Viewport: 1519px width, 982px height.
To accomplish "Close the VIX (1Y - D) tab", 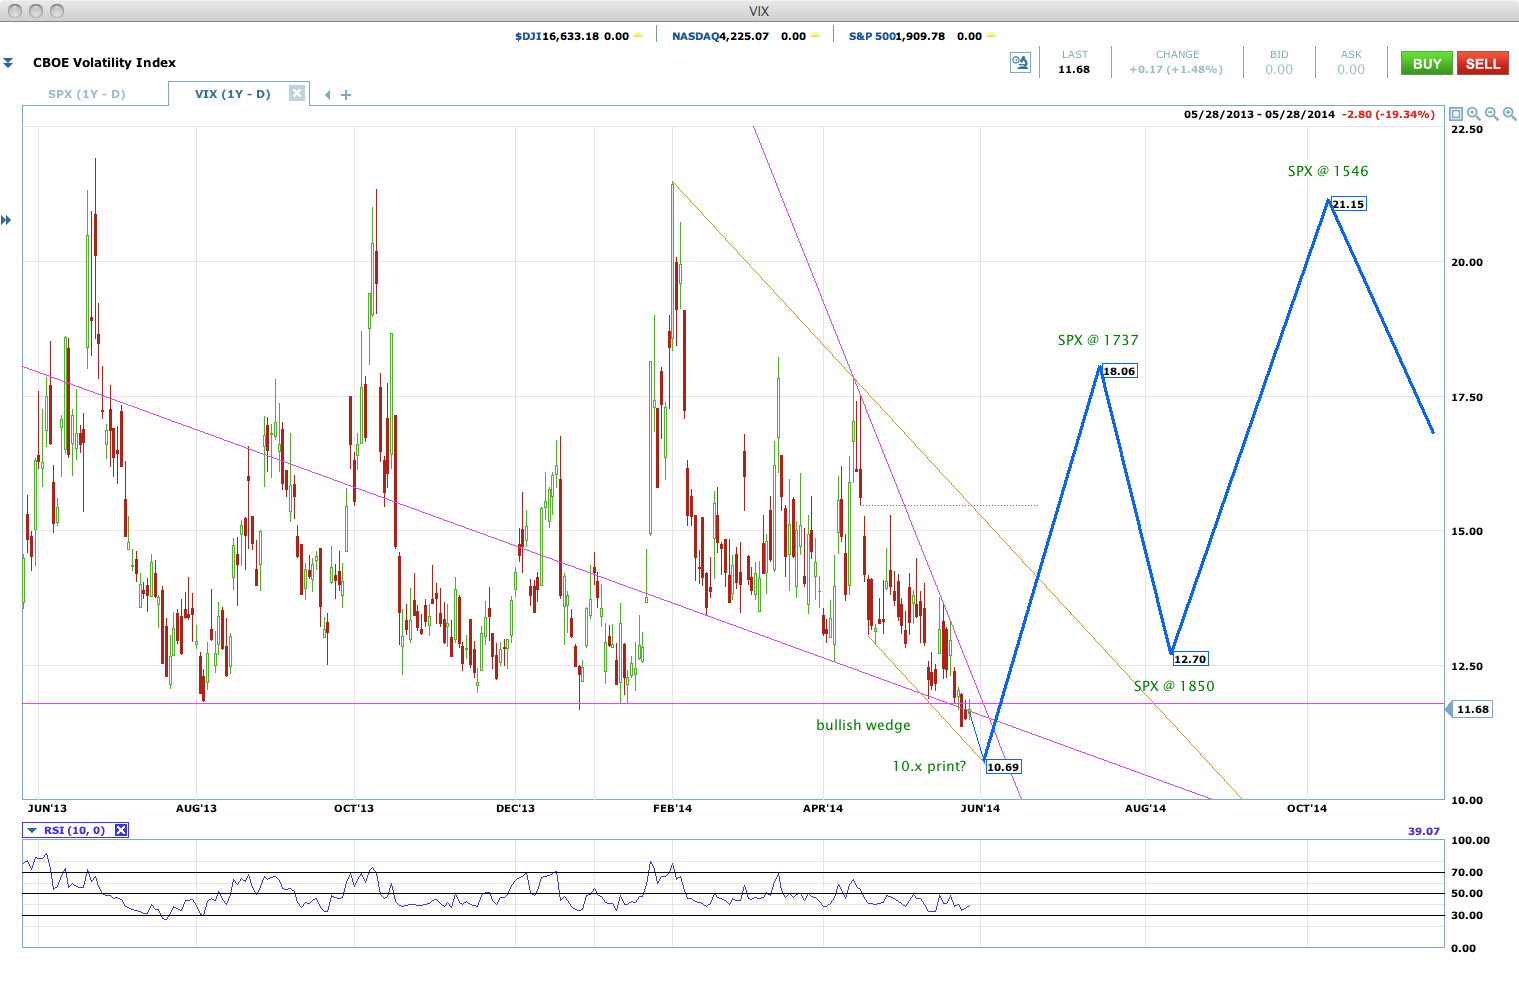I will pyautogui.click(x=297, y=93).
